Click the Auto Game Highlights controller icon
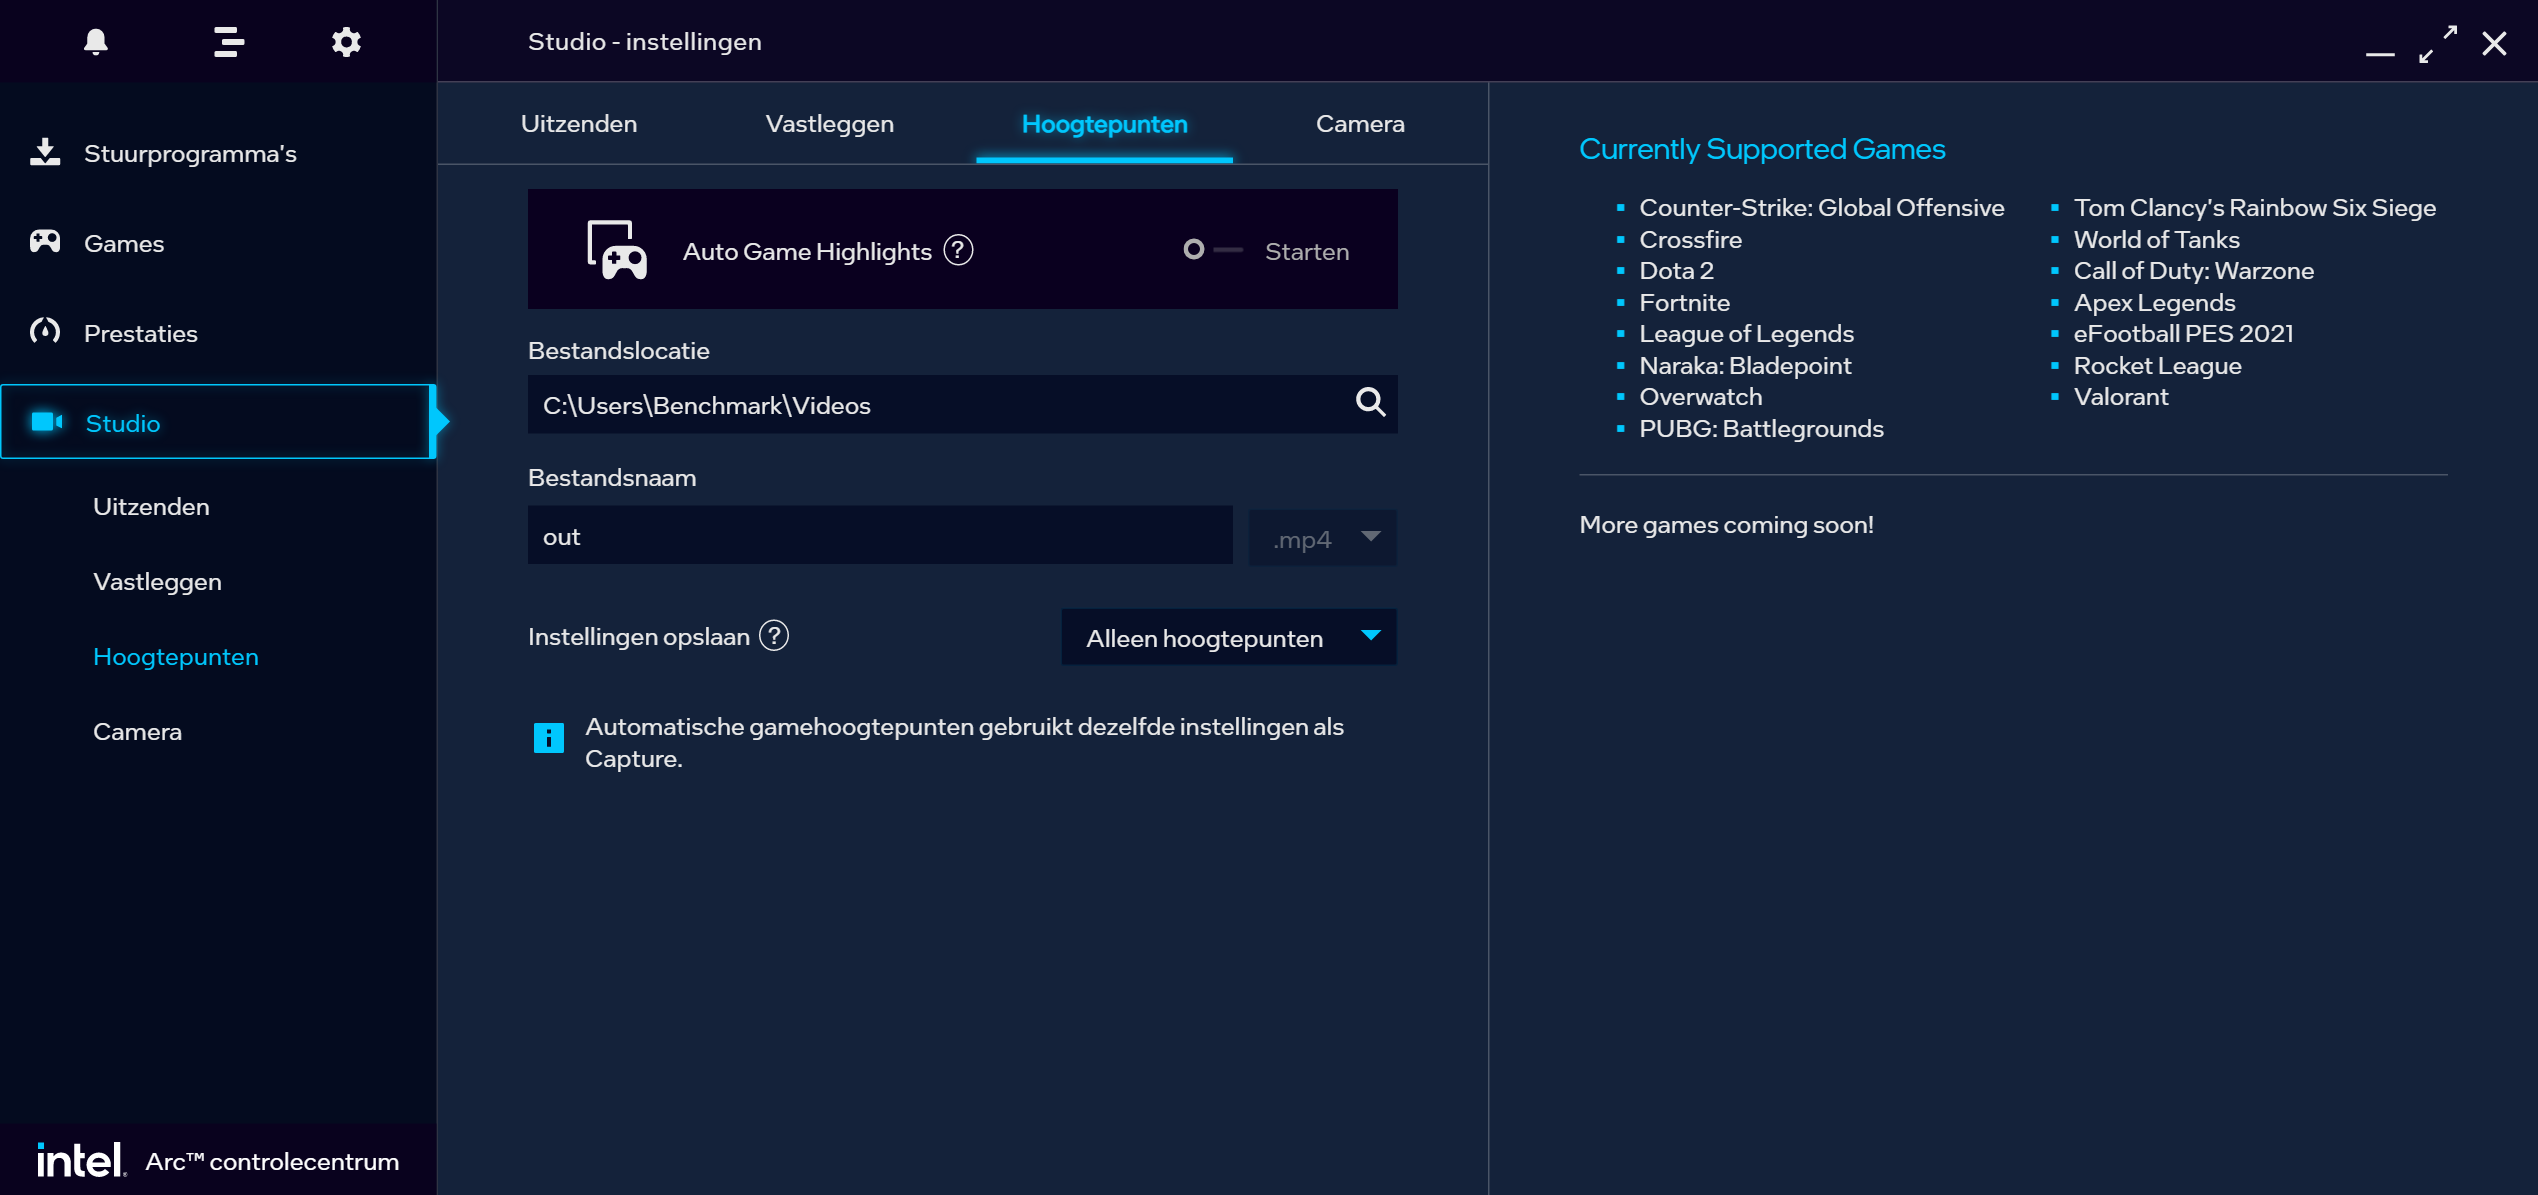This screenshot has height=1195, width=2538. tap(616, 250)
